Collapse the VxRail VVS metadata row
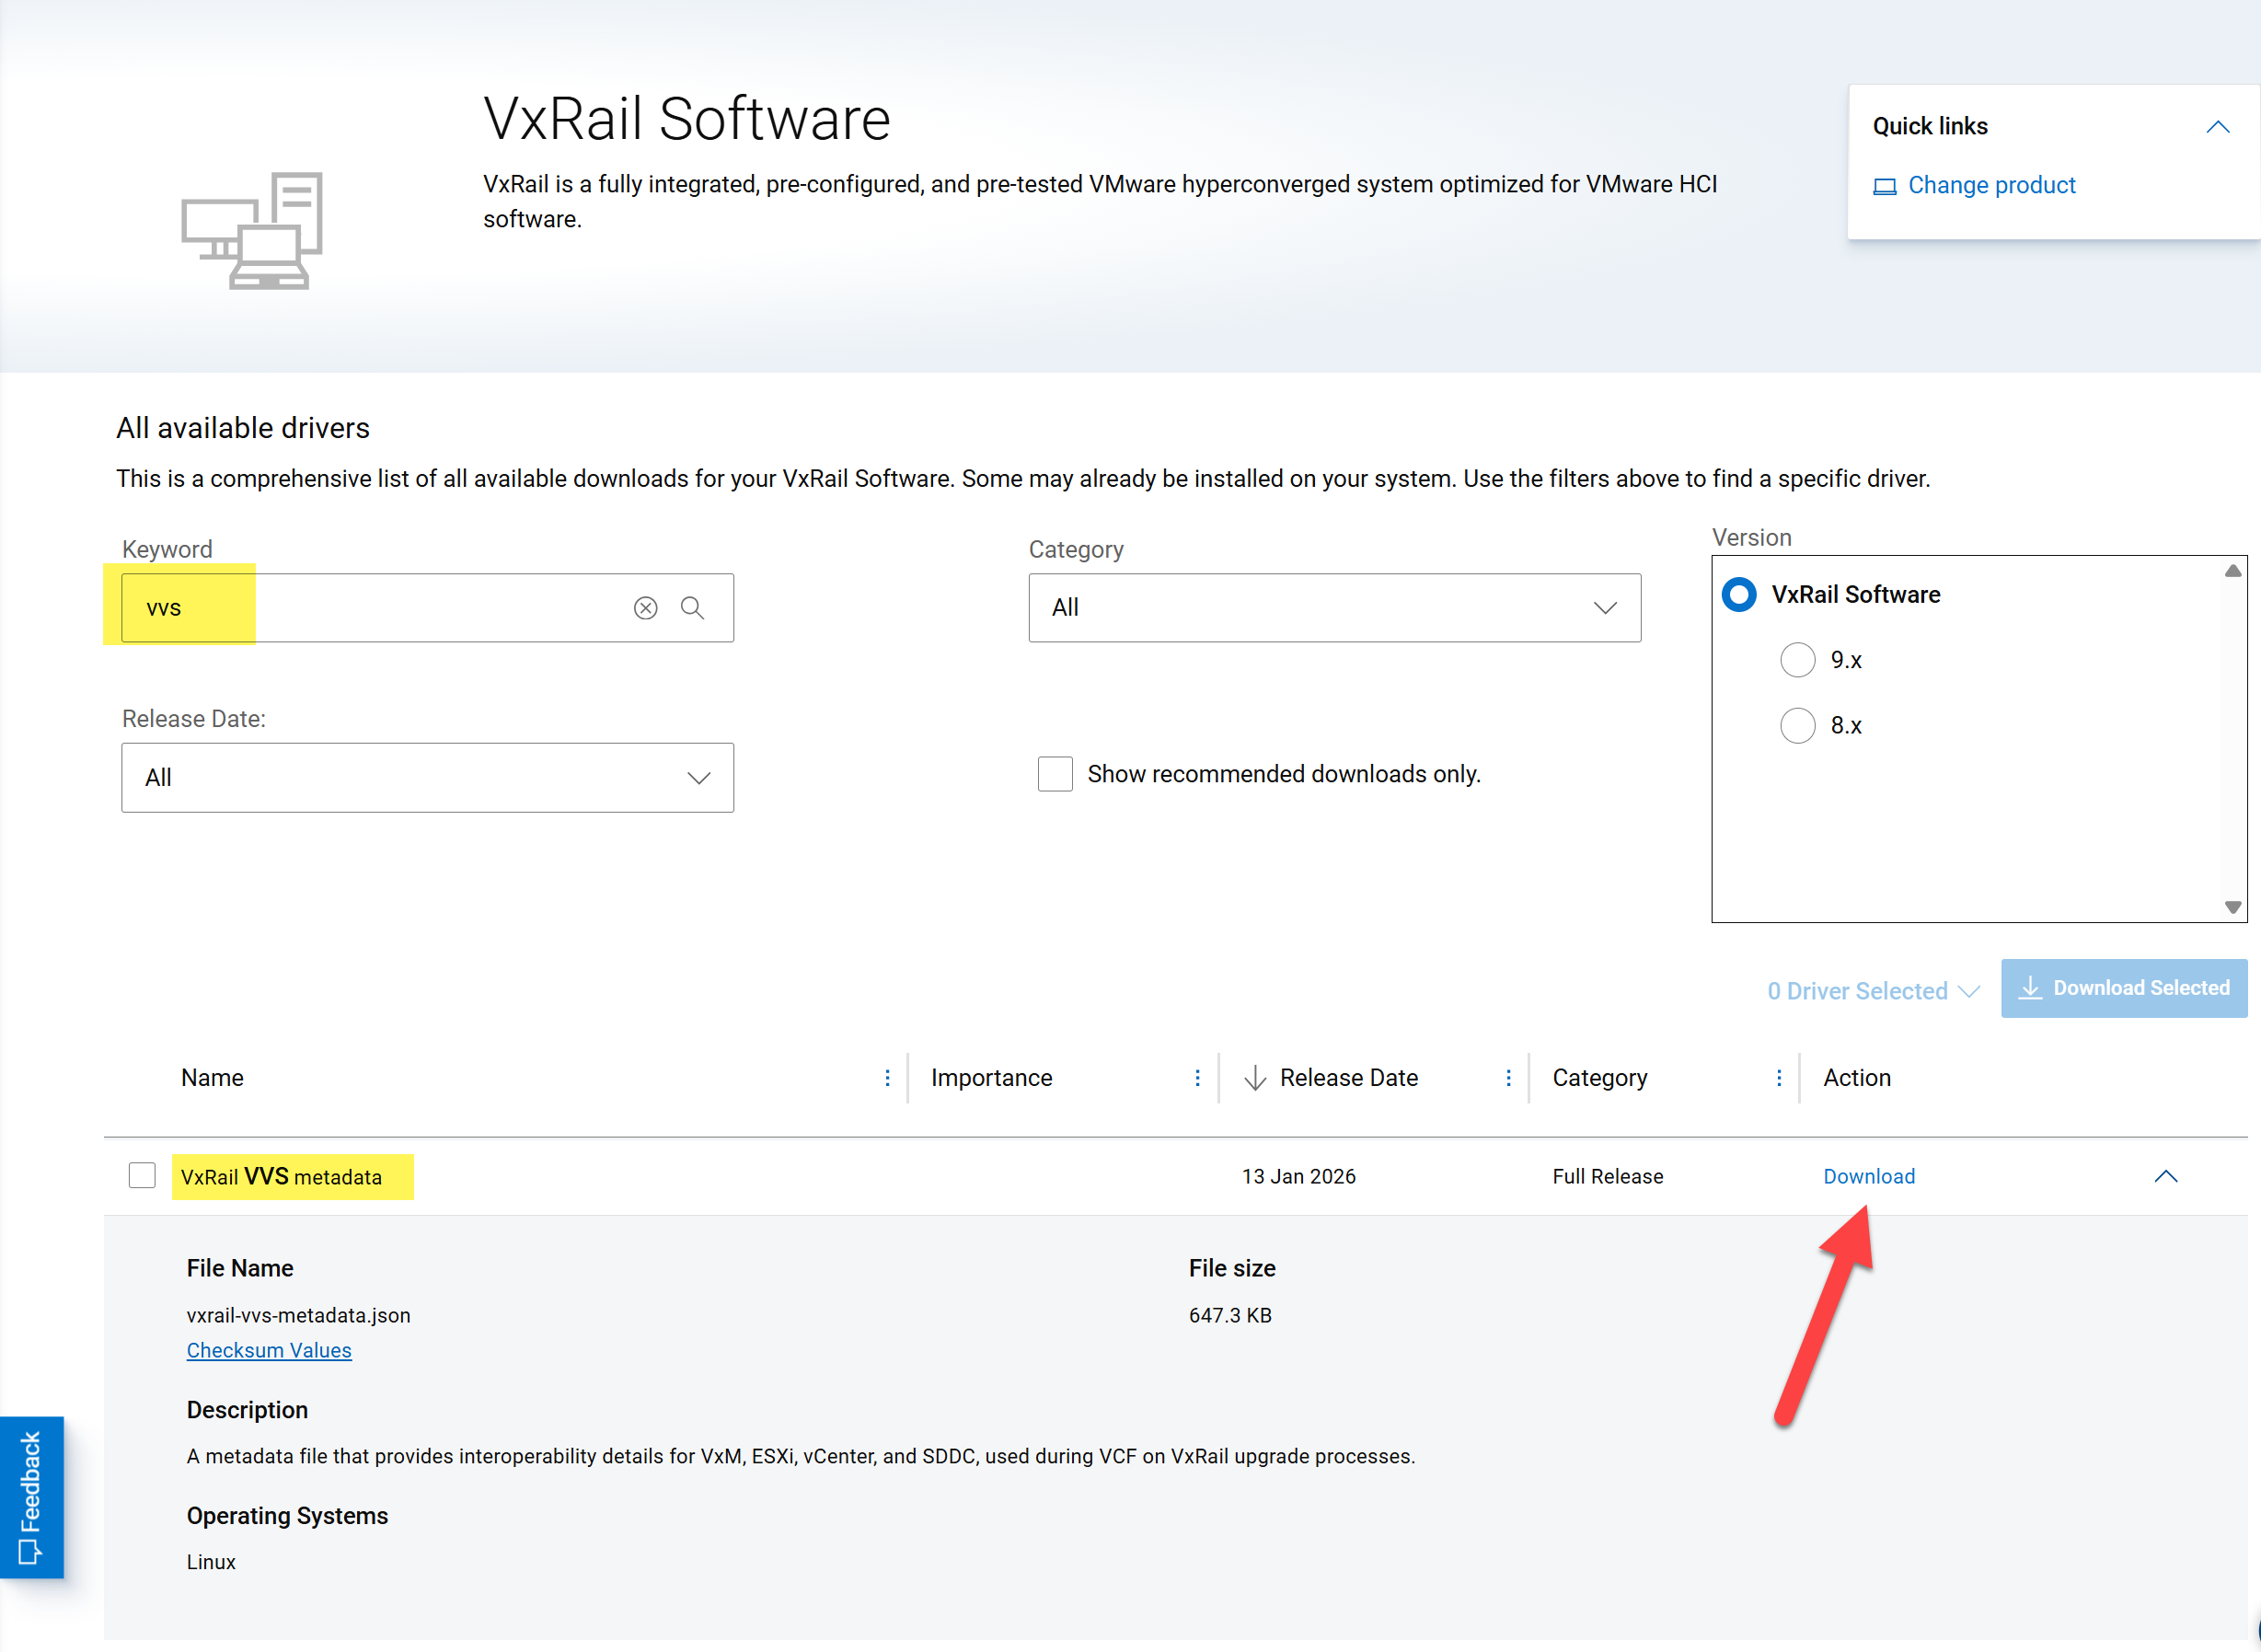The height and width of the screenshot is (1652, 2261). (2165, 1177)
